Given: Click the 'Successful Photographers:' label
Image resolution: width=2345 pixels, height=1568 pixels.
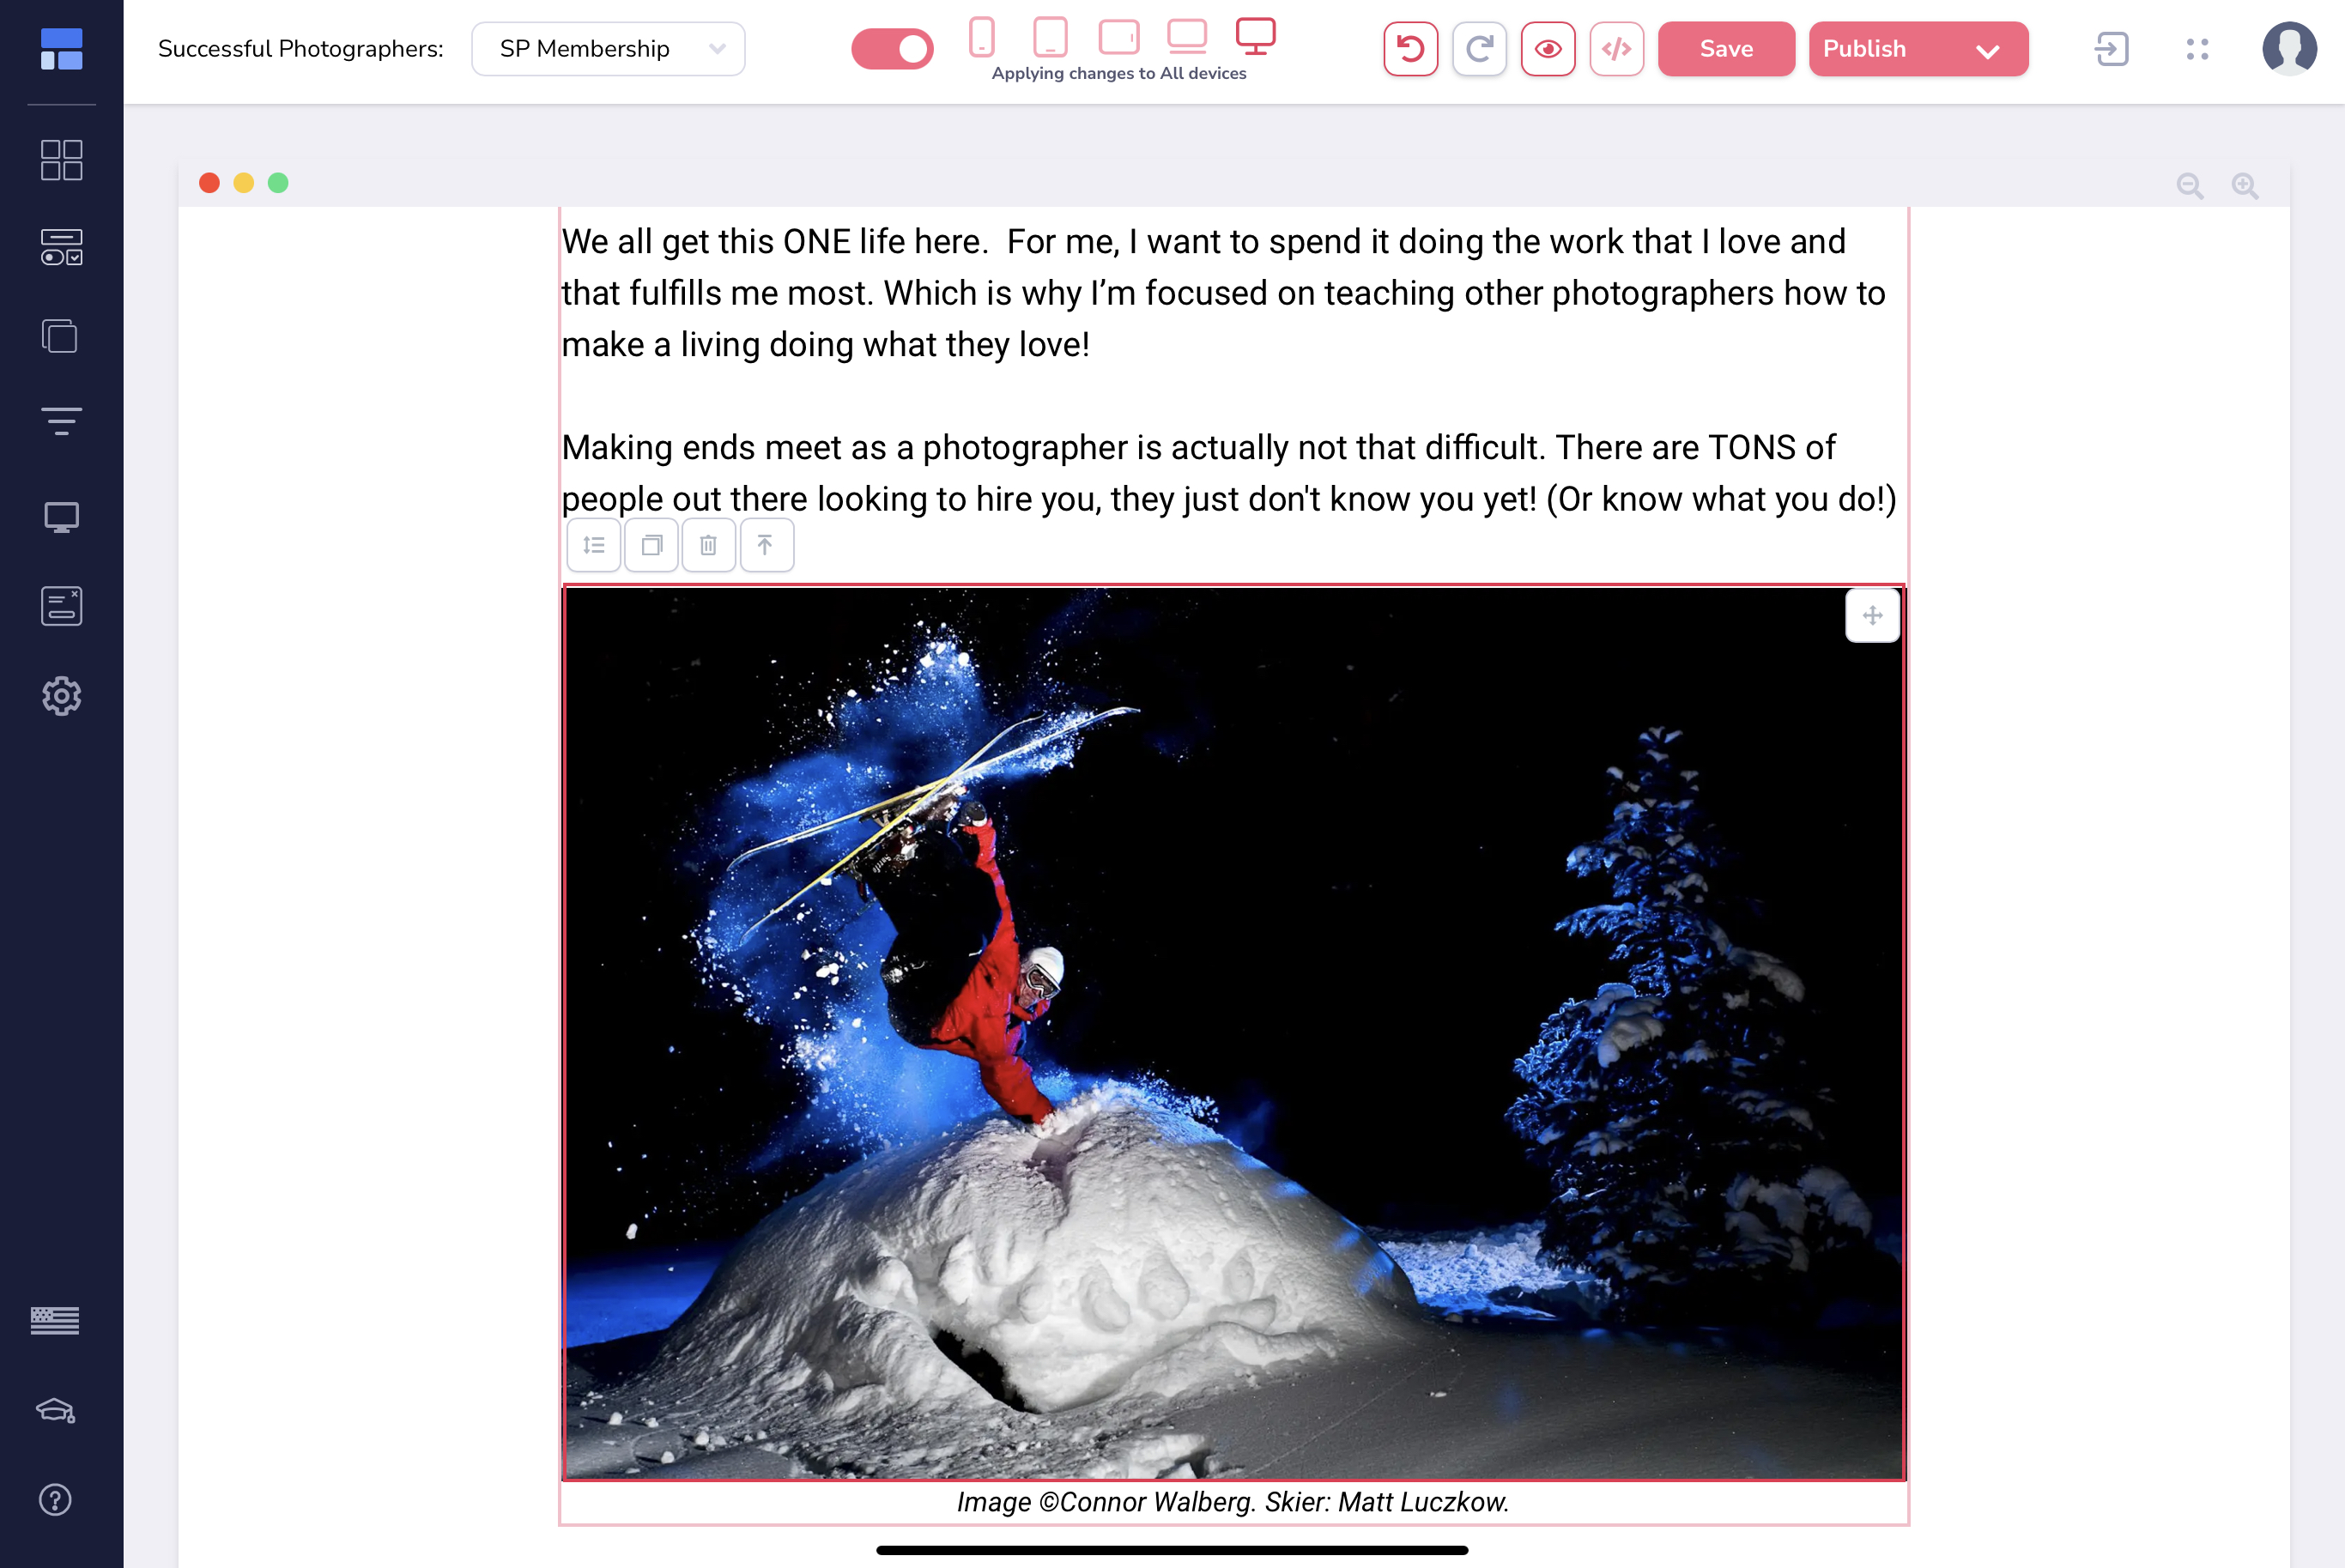Looking at the screenshot, I should point(300,49).
